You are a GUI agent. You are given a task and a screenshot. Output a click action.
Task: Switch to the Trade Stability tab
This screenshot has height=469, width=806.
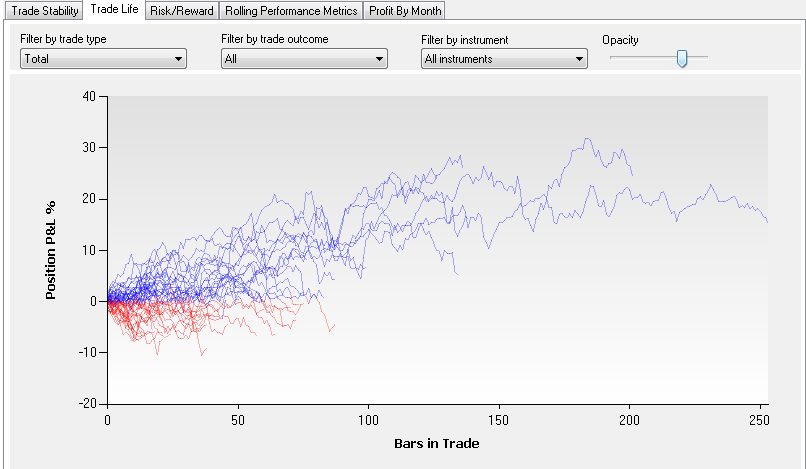[43, 10]
